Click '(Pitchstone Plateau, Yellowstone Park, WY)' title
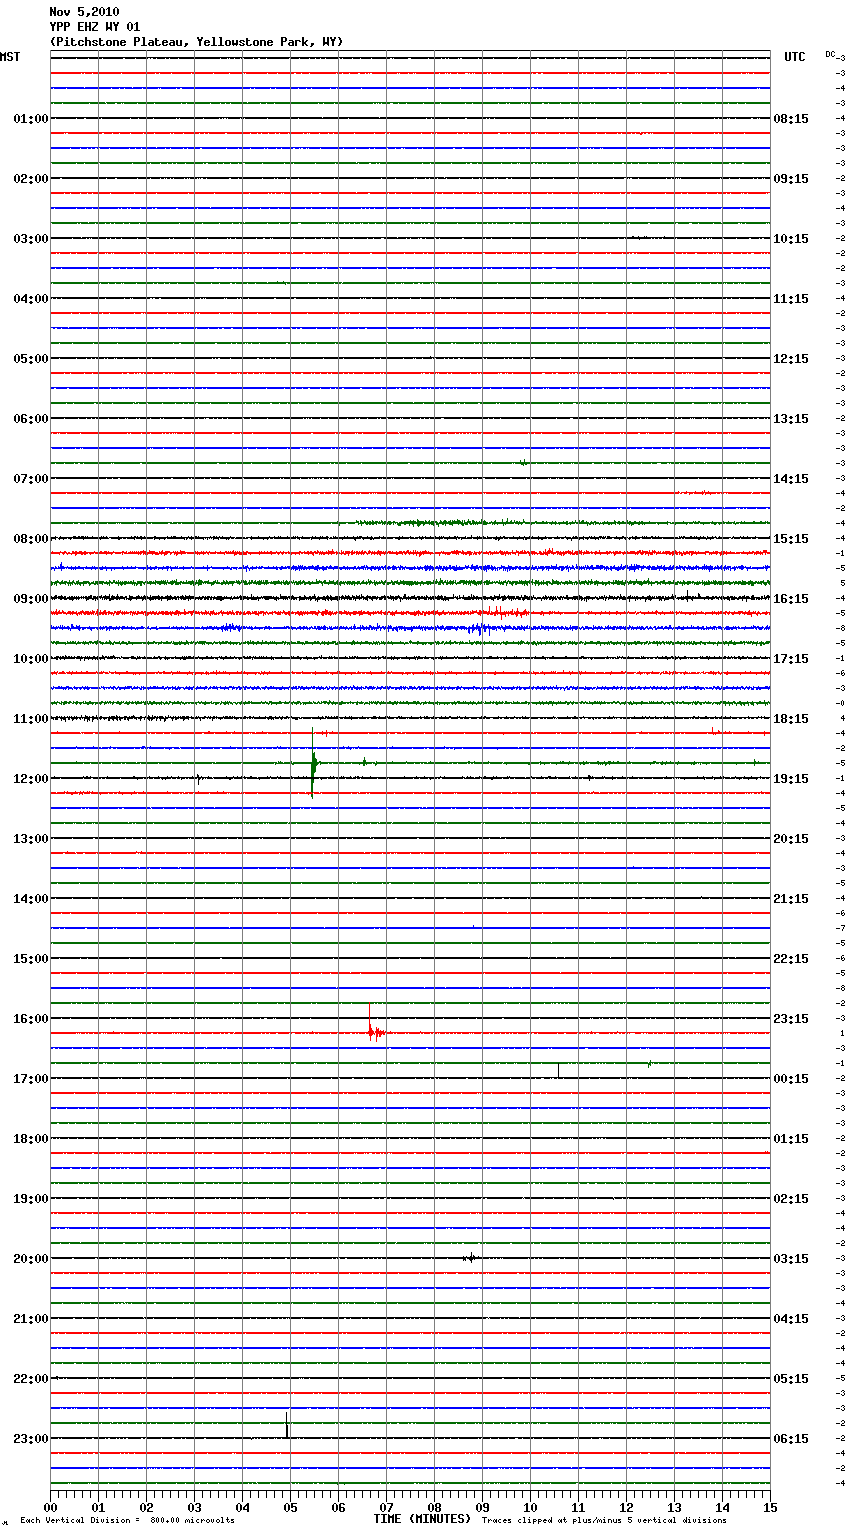The width and height of the screenshot is (850, 1534). (196, 42)
